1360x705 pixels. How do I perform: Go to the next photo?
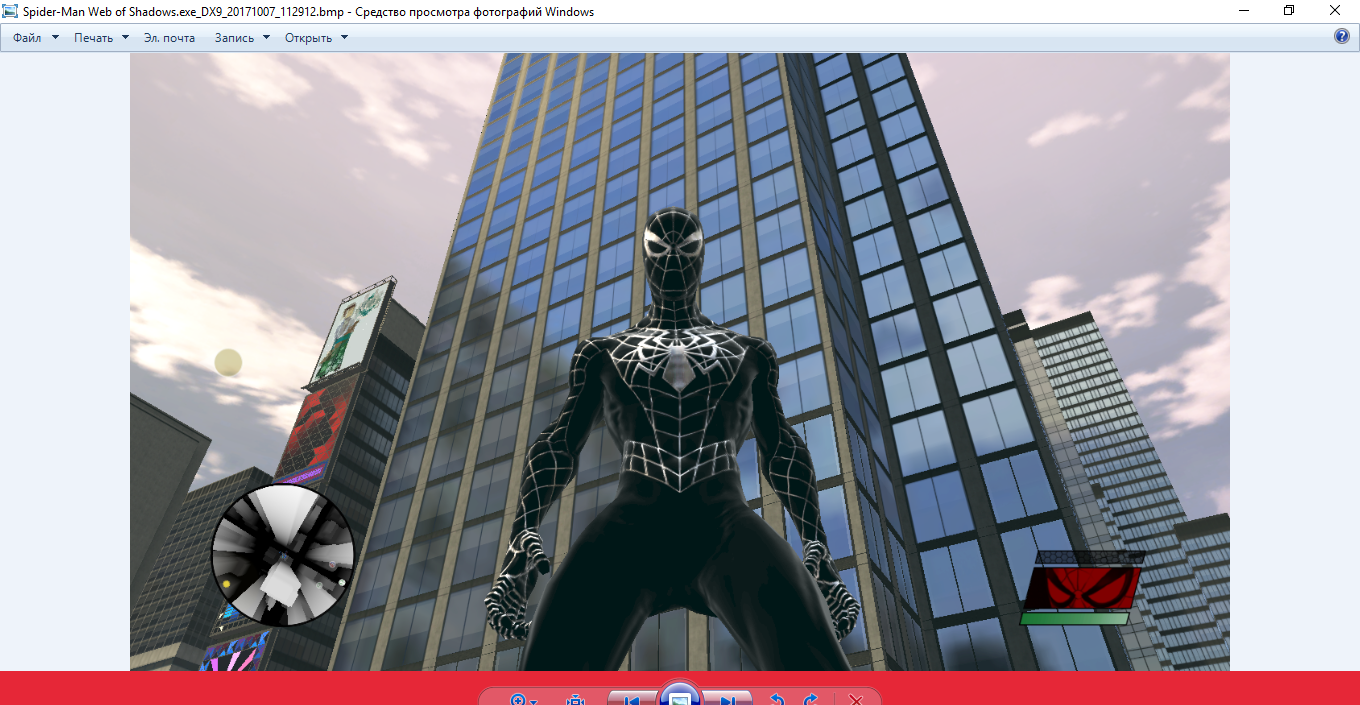click(729, 699)
